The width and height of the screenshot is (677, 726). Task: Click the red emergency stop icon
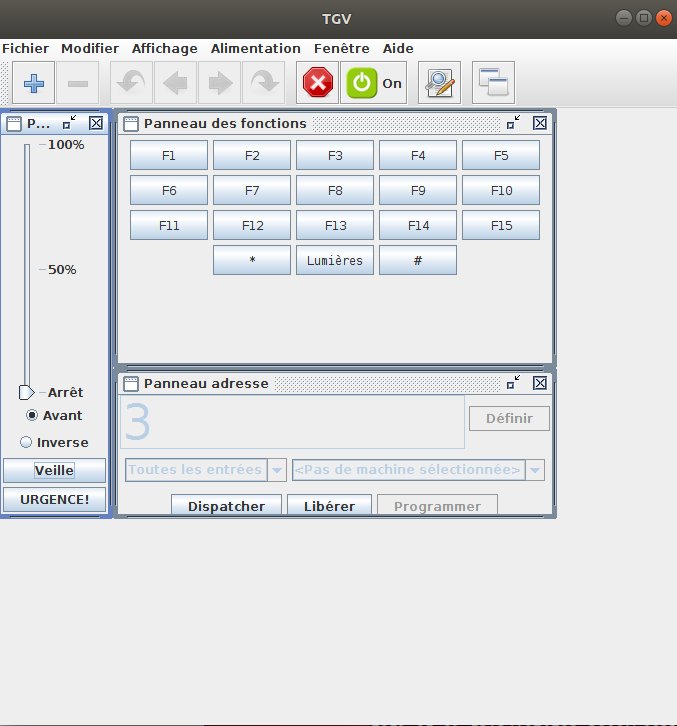[317, 83]
